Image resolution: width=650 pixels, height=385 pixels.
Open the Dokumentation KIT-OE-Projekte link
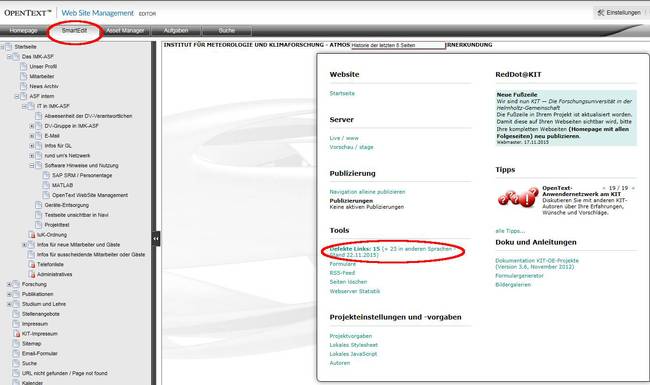[x=537, y=264]
